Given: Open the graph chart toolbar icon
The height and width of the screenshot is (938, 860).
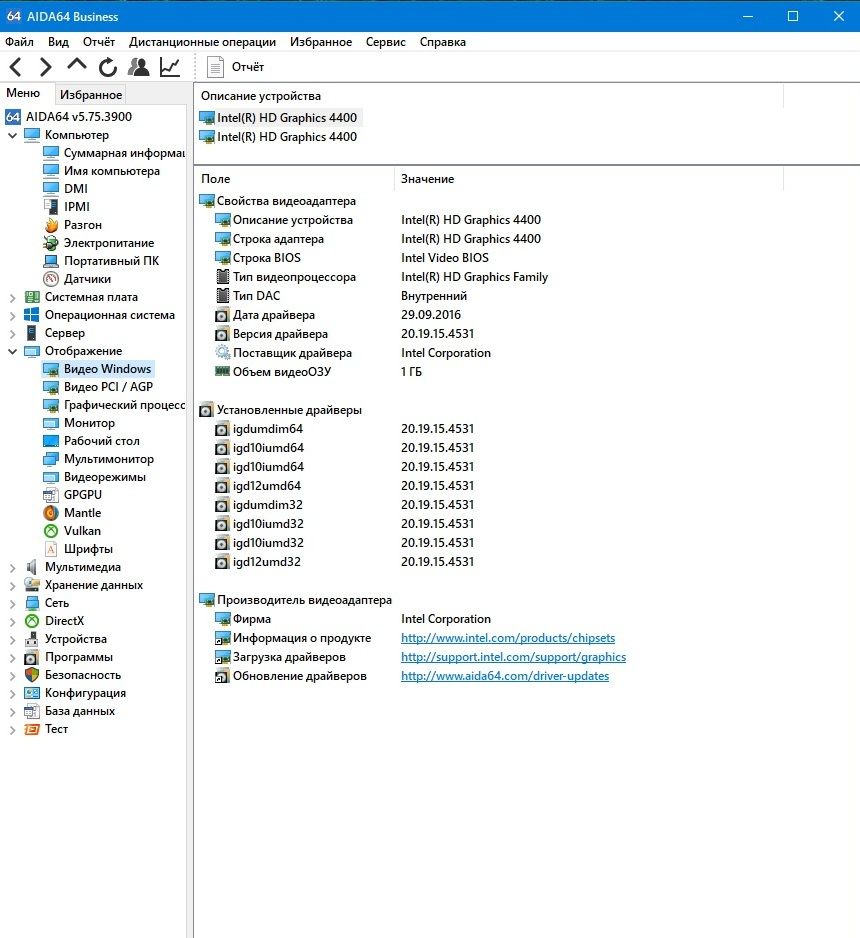Looking at the screenshot, I should [x=170, y=67].
